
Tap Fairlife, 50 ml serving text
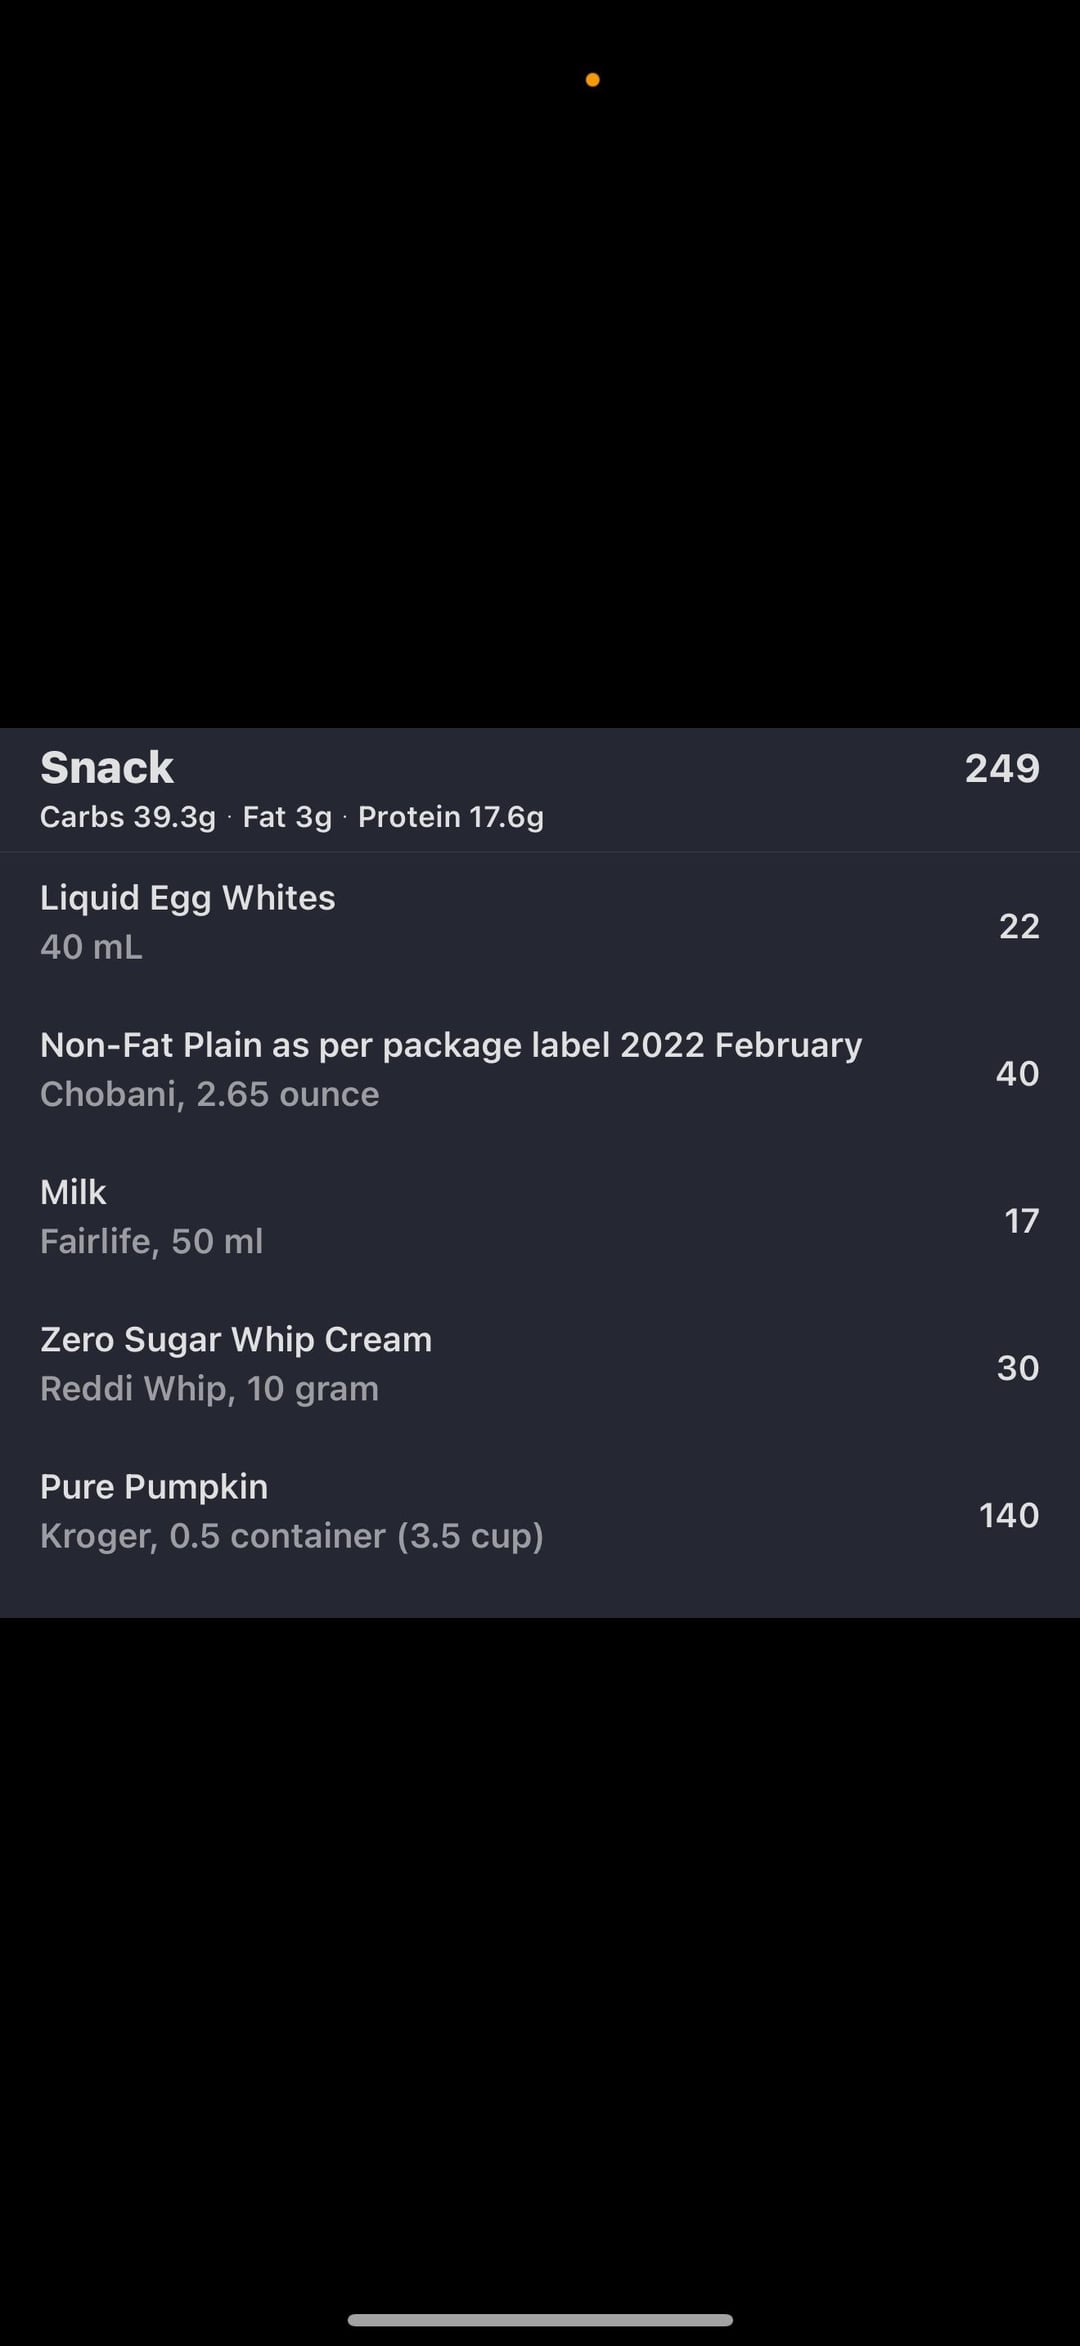click(151, 1241)
